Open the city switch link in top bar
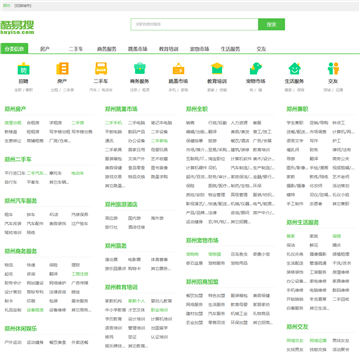360x360 pixels. (x=23, y=6)
